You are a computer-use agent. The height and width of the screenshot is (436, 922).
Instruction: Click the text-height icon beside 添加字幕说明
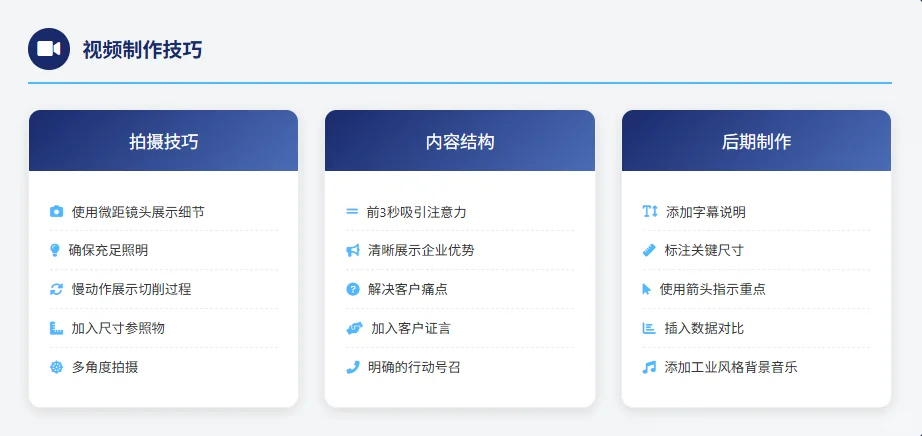pyautogui.click(x=650, y=212)
